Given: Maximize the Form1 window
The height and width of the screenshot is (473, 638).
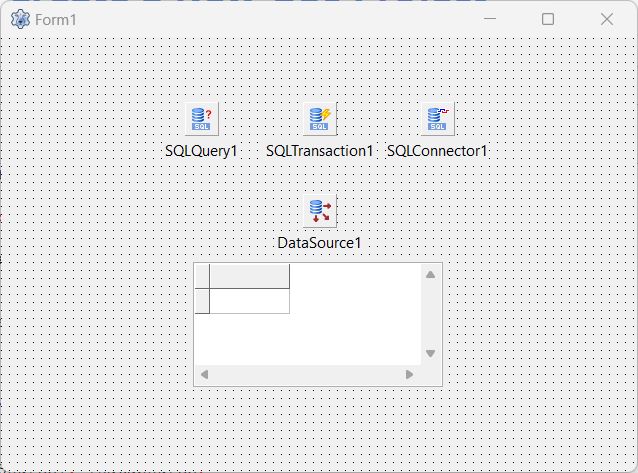Looking at the screenshot, I should click(548, 19).
